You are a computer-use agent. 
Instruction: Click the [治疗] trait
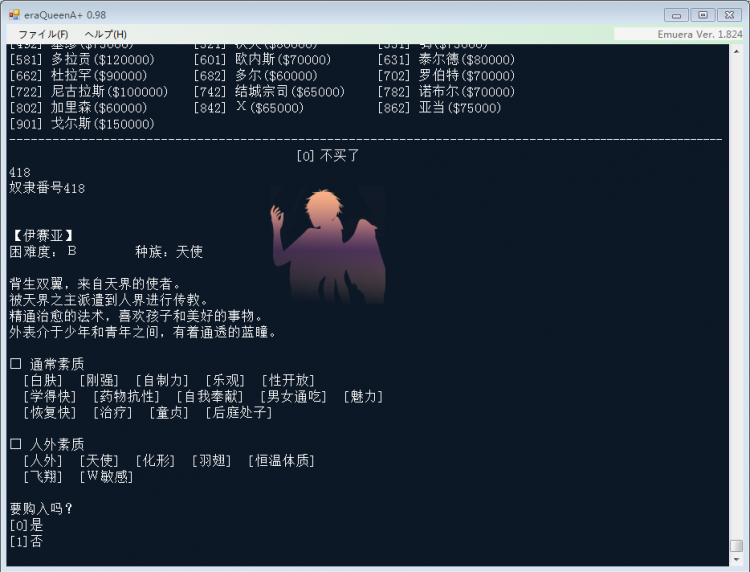[113, 413]
